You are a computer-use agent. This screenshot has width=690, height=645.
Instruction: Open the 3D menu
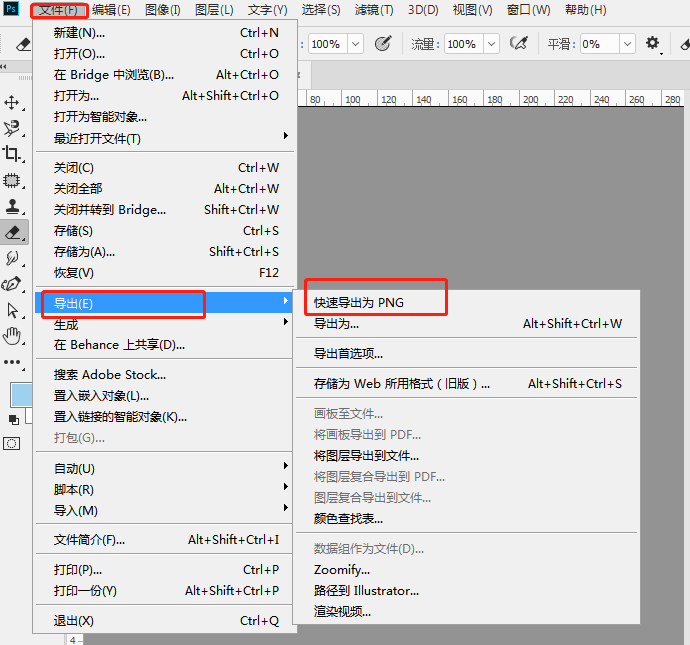pos(423,10)
